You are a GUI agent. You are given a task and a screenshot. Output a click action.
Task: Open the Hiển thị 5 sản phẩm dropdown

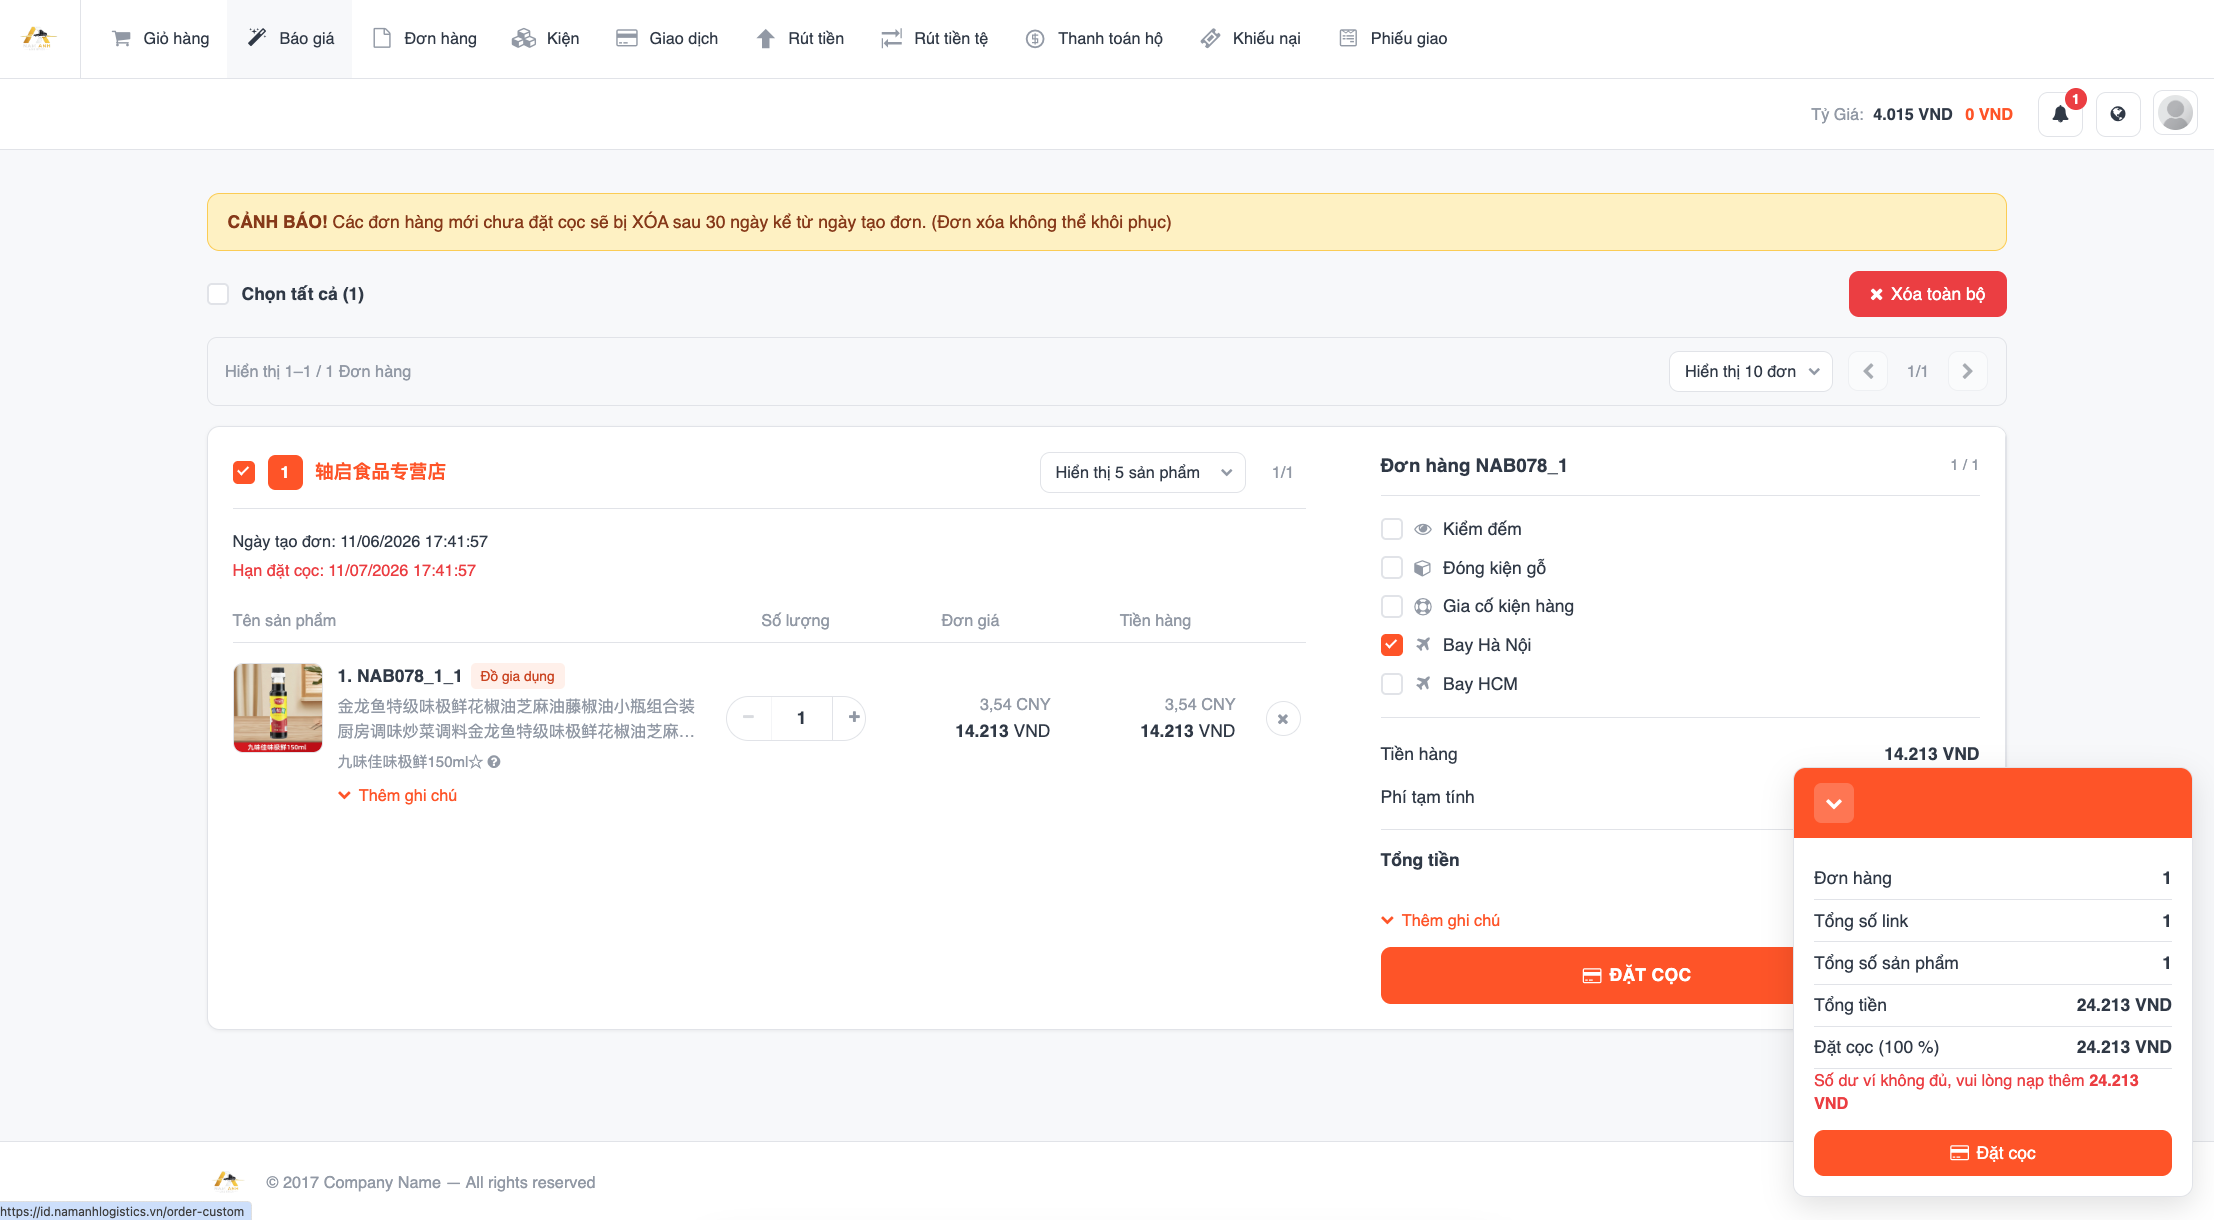(1142, 472)
